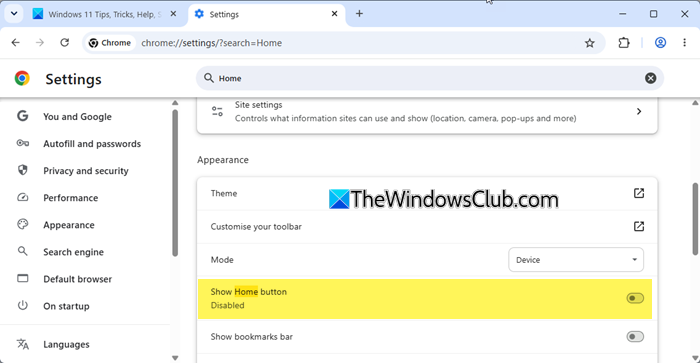The image size is (700, 363).
Task: Open Autofill and passwords section
Action: click(x=92, y=144)
